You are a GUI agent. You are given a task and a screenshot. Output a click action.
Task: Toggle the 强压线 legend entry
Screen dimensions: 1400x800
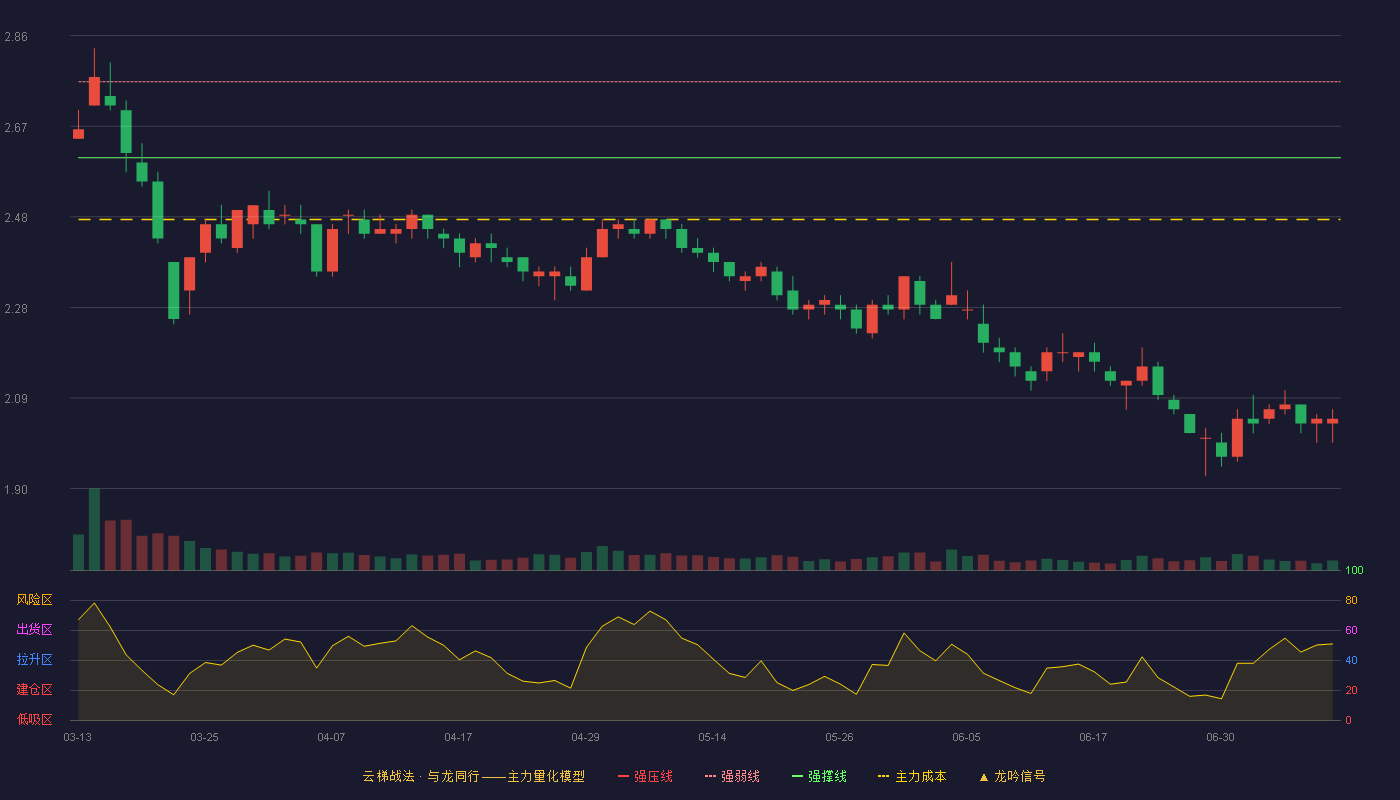[645, 776]
